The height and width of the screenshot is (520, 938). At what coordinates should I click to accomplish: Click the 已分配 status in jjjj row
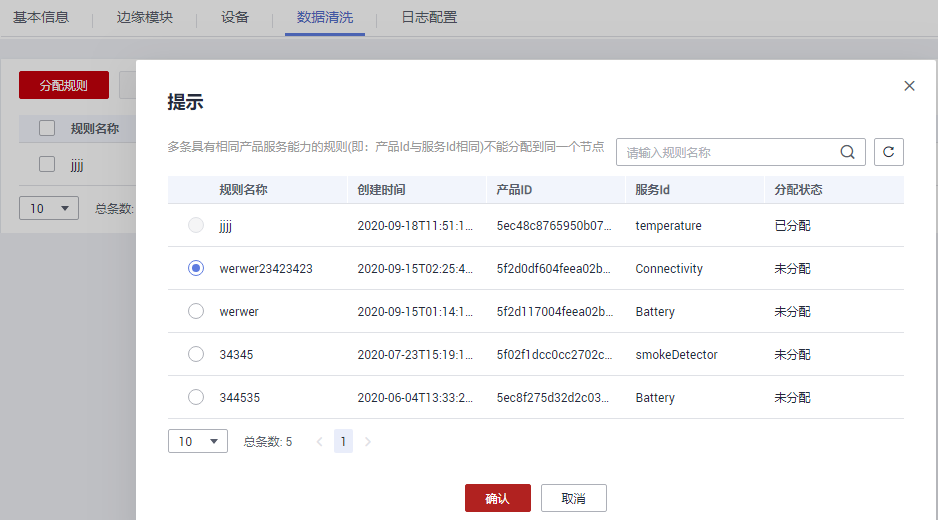pos(793,226)
